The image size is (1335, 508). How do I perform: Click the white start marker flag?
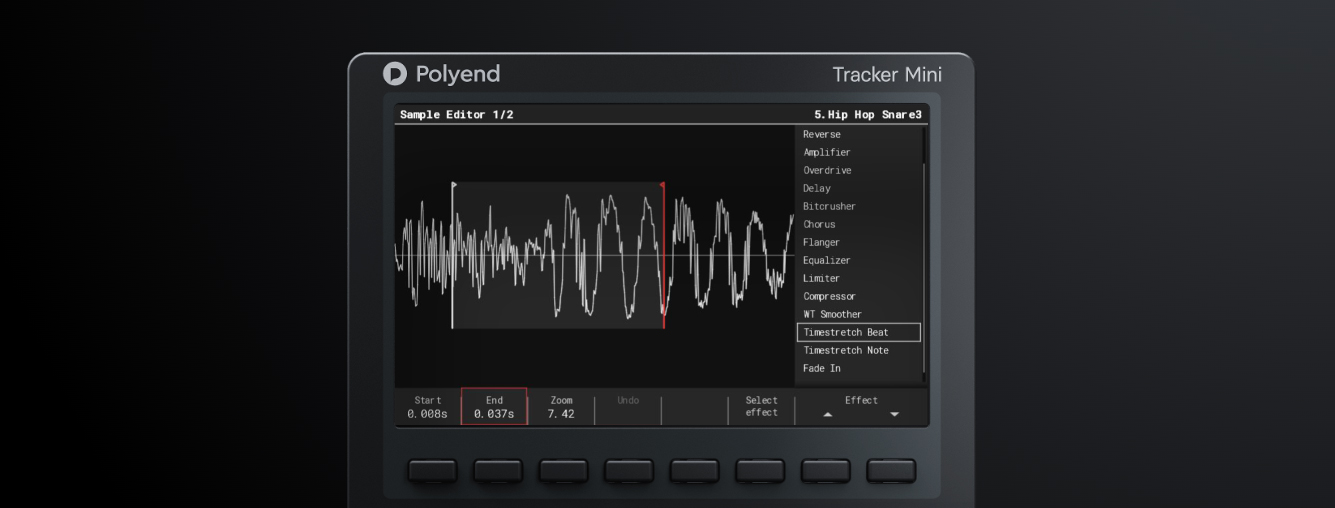coord(455,185)
